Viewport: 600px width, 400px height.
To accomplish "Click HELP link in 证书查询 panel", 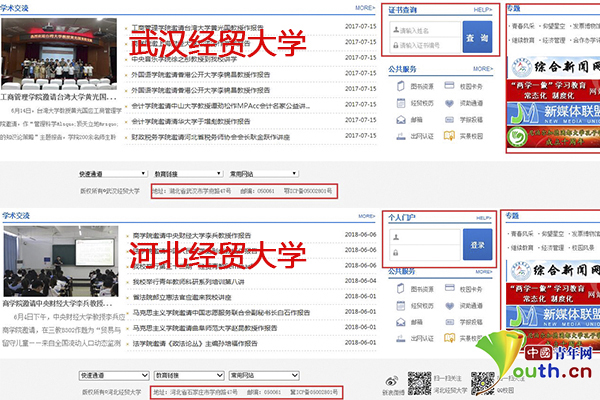I will [483, 10].
